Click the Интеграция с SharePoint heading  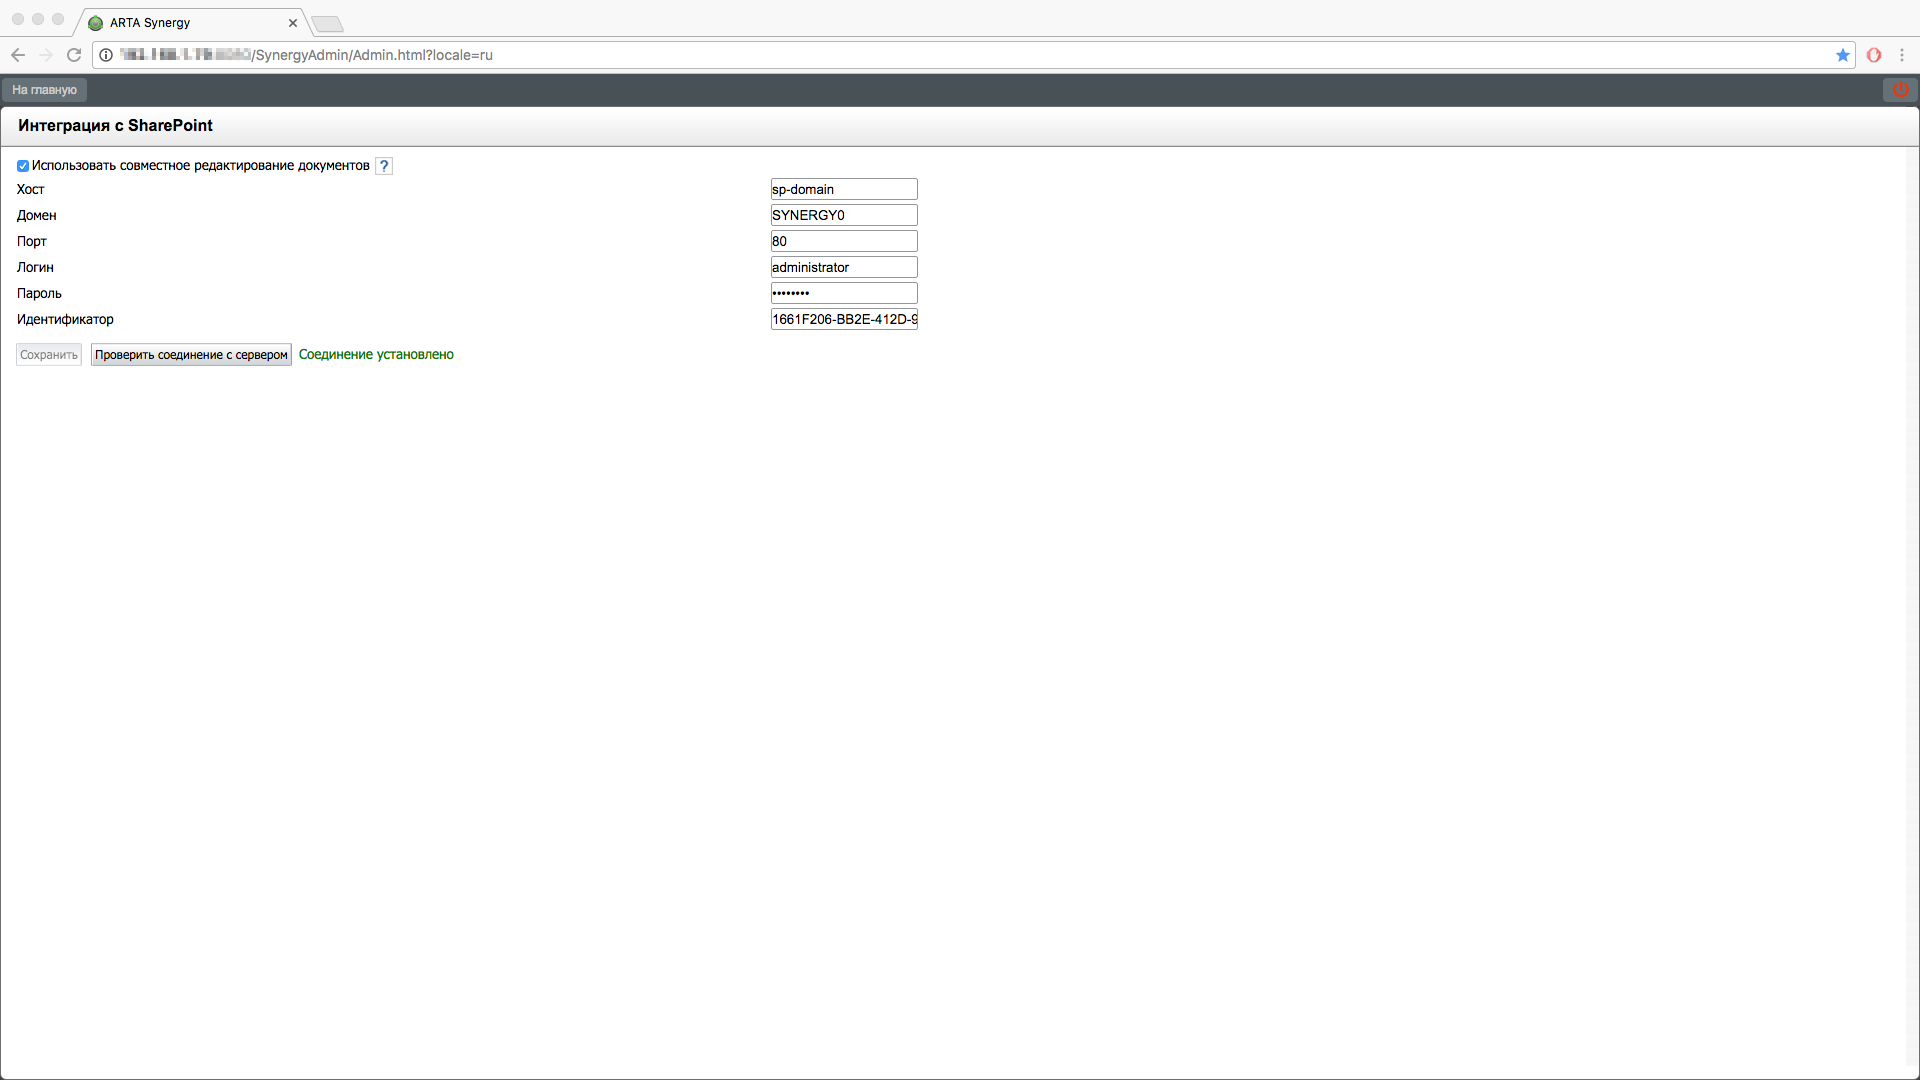click(115, 125)
